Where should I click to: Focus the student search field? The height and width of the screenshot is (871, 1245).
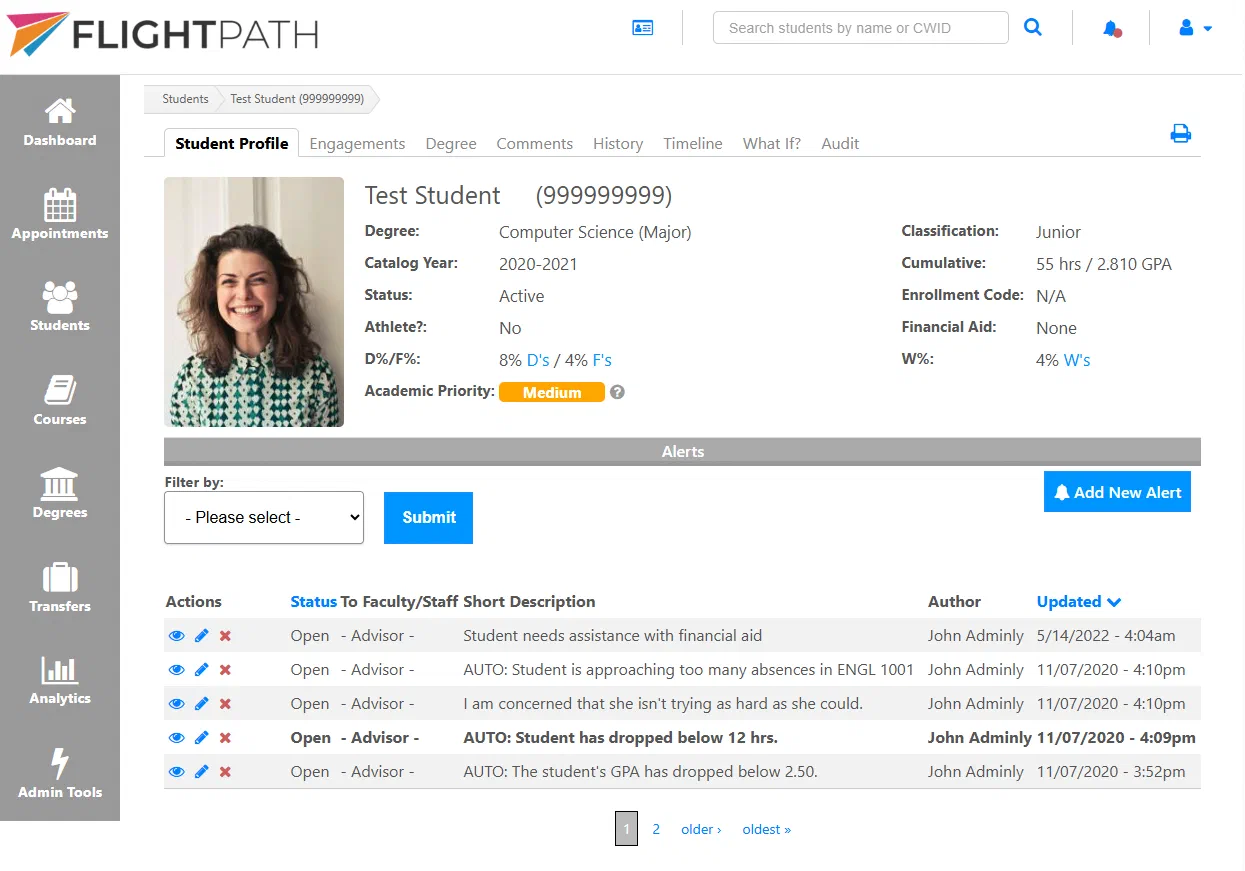860,28
